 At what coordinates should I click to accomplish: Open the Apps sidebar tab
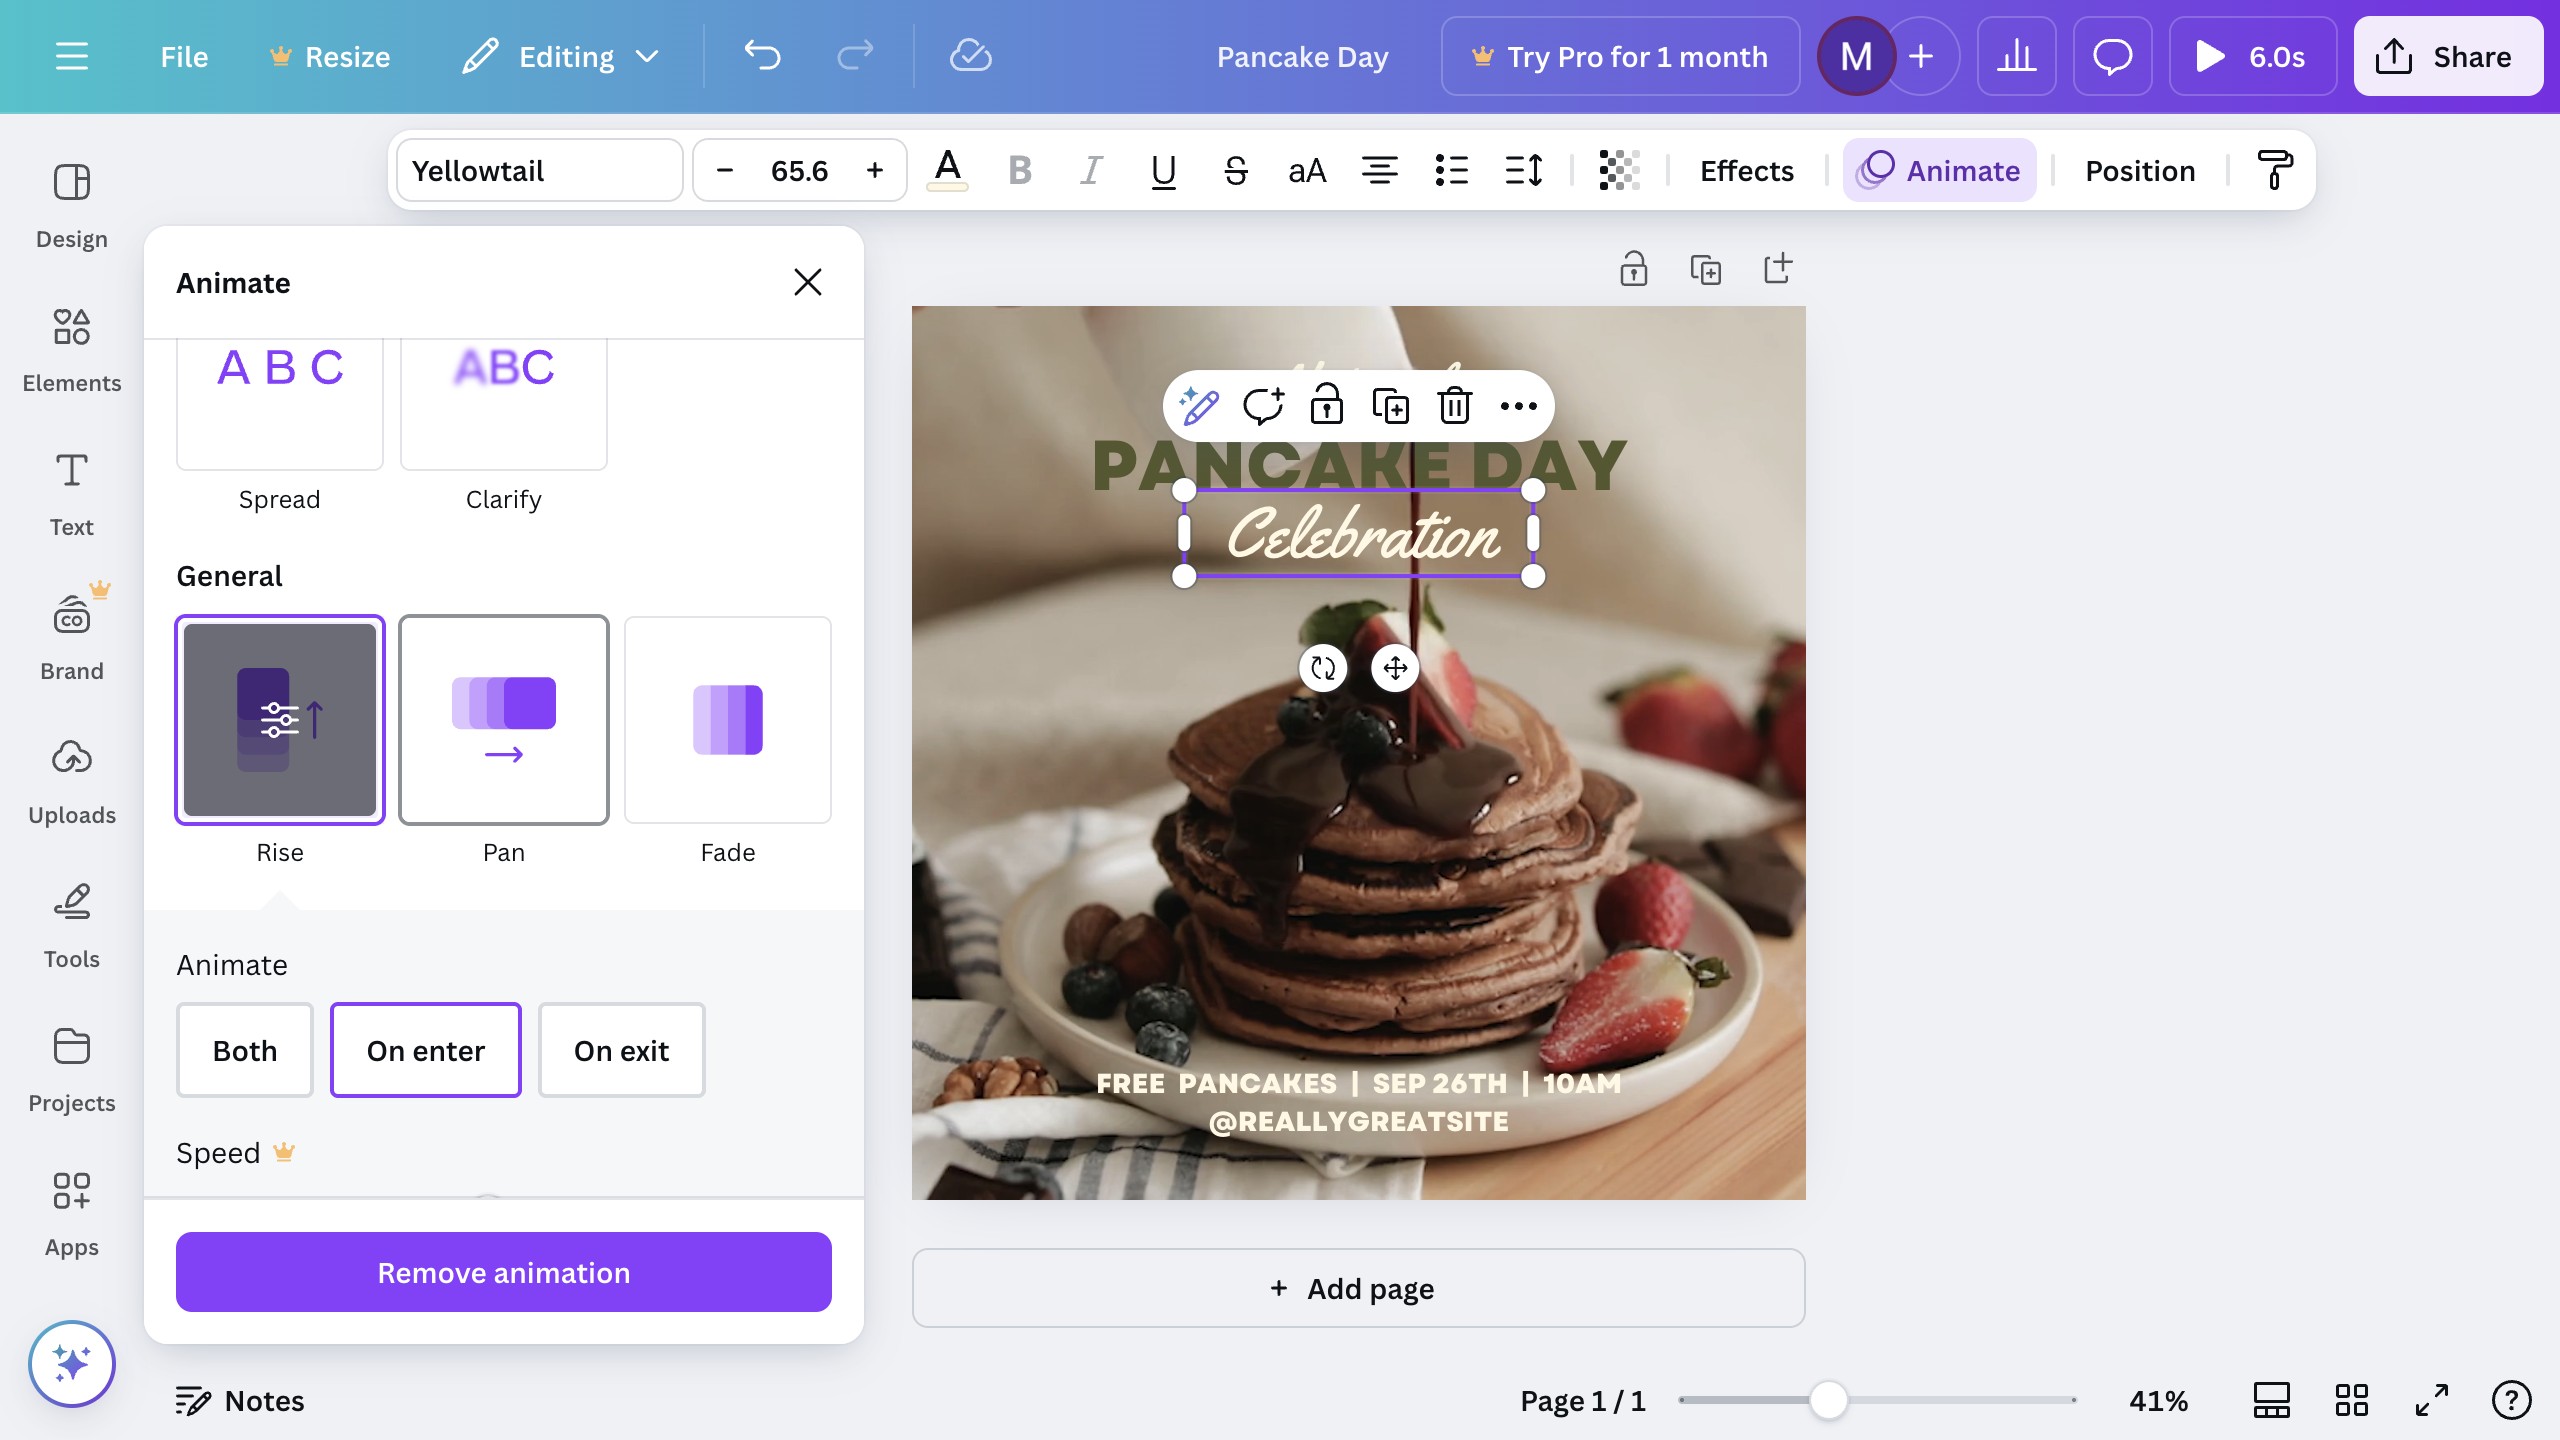point(72,1214)
